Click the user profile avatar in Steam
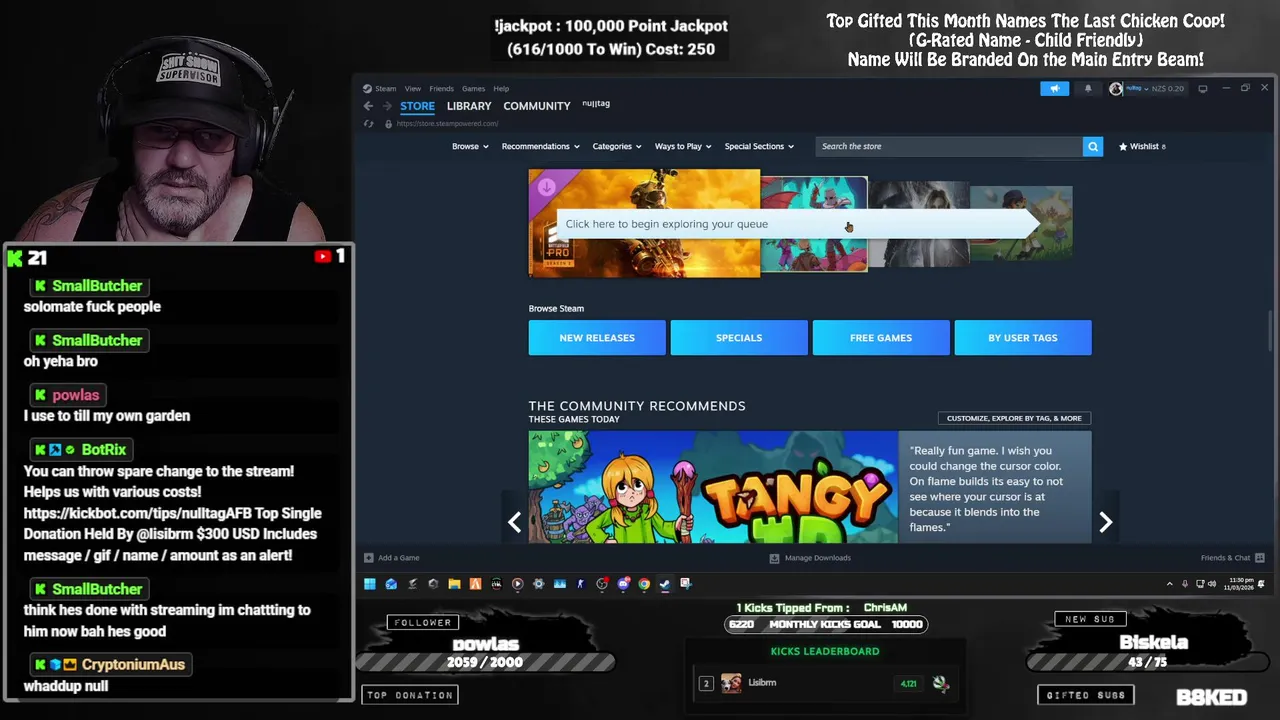This screenshot has width=1280, height=720. click(1116, 88)
